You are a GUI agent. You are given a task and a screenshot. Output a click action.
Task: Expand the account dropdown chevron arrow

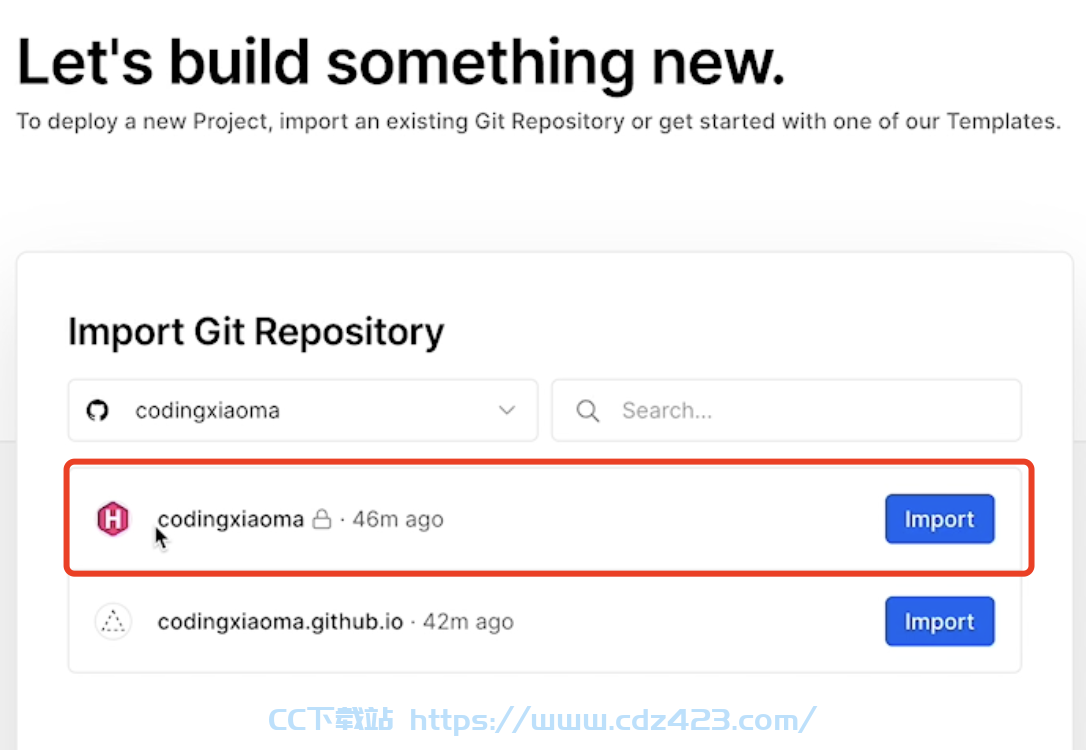click(507, 410)
